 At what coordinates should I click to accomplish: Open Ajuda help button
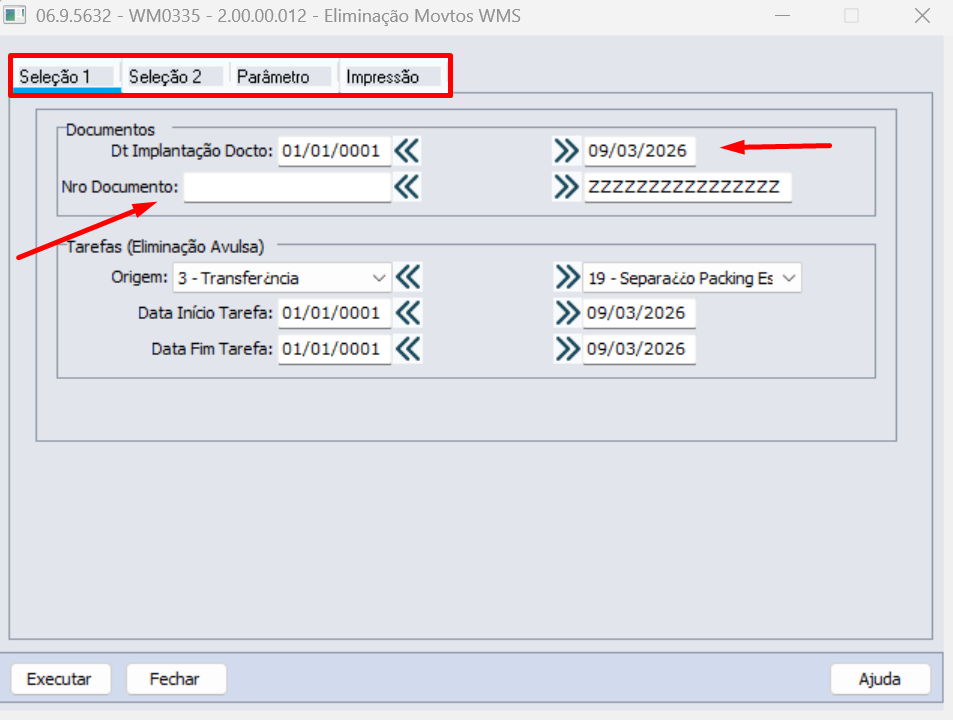(x=880, y=679)
